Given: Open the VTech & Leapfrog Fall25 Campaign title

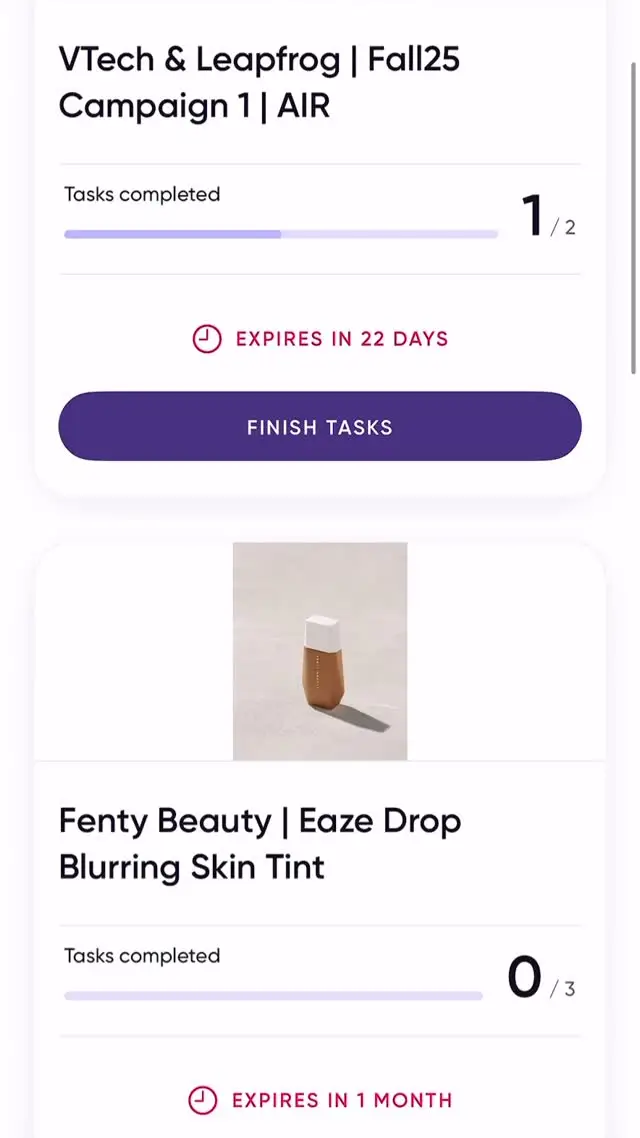Looking at the screenshot, I should click(x=259, y=83).
